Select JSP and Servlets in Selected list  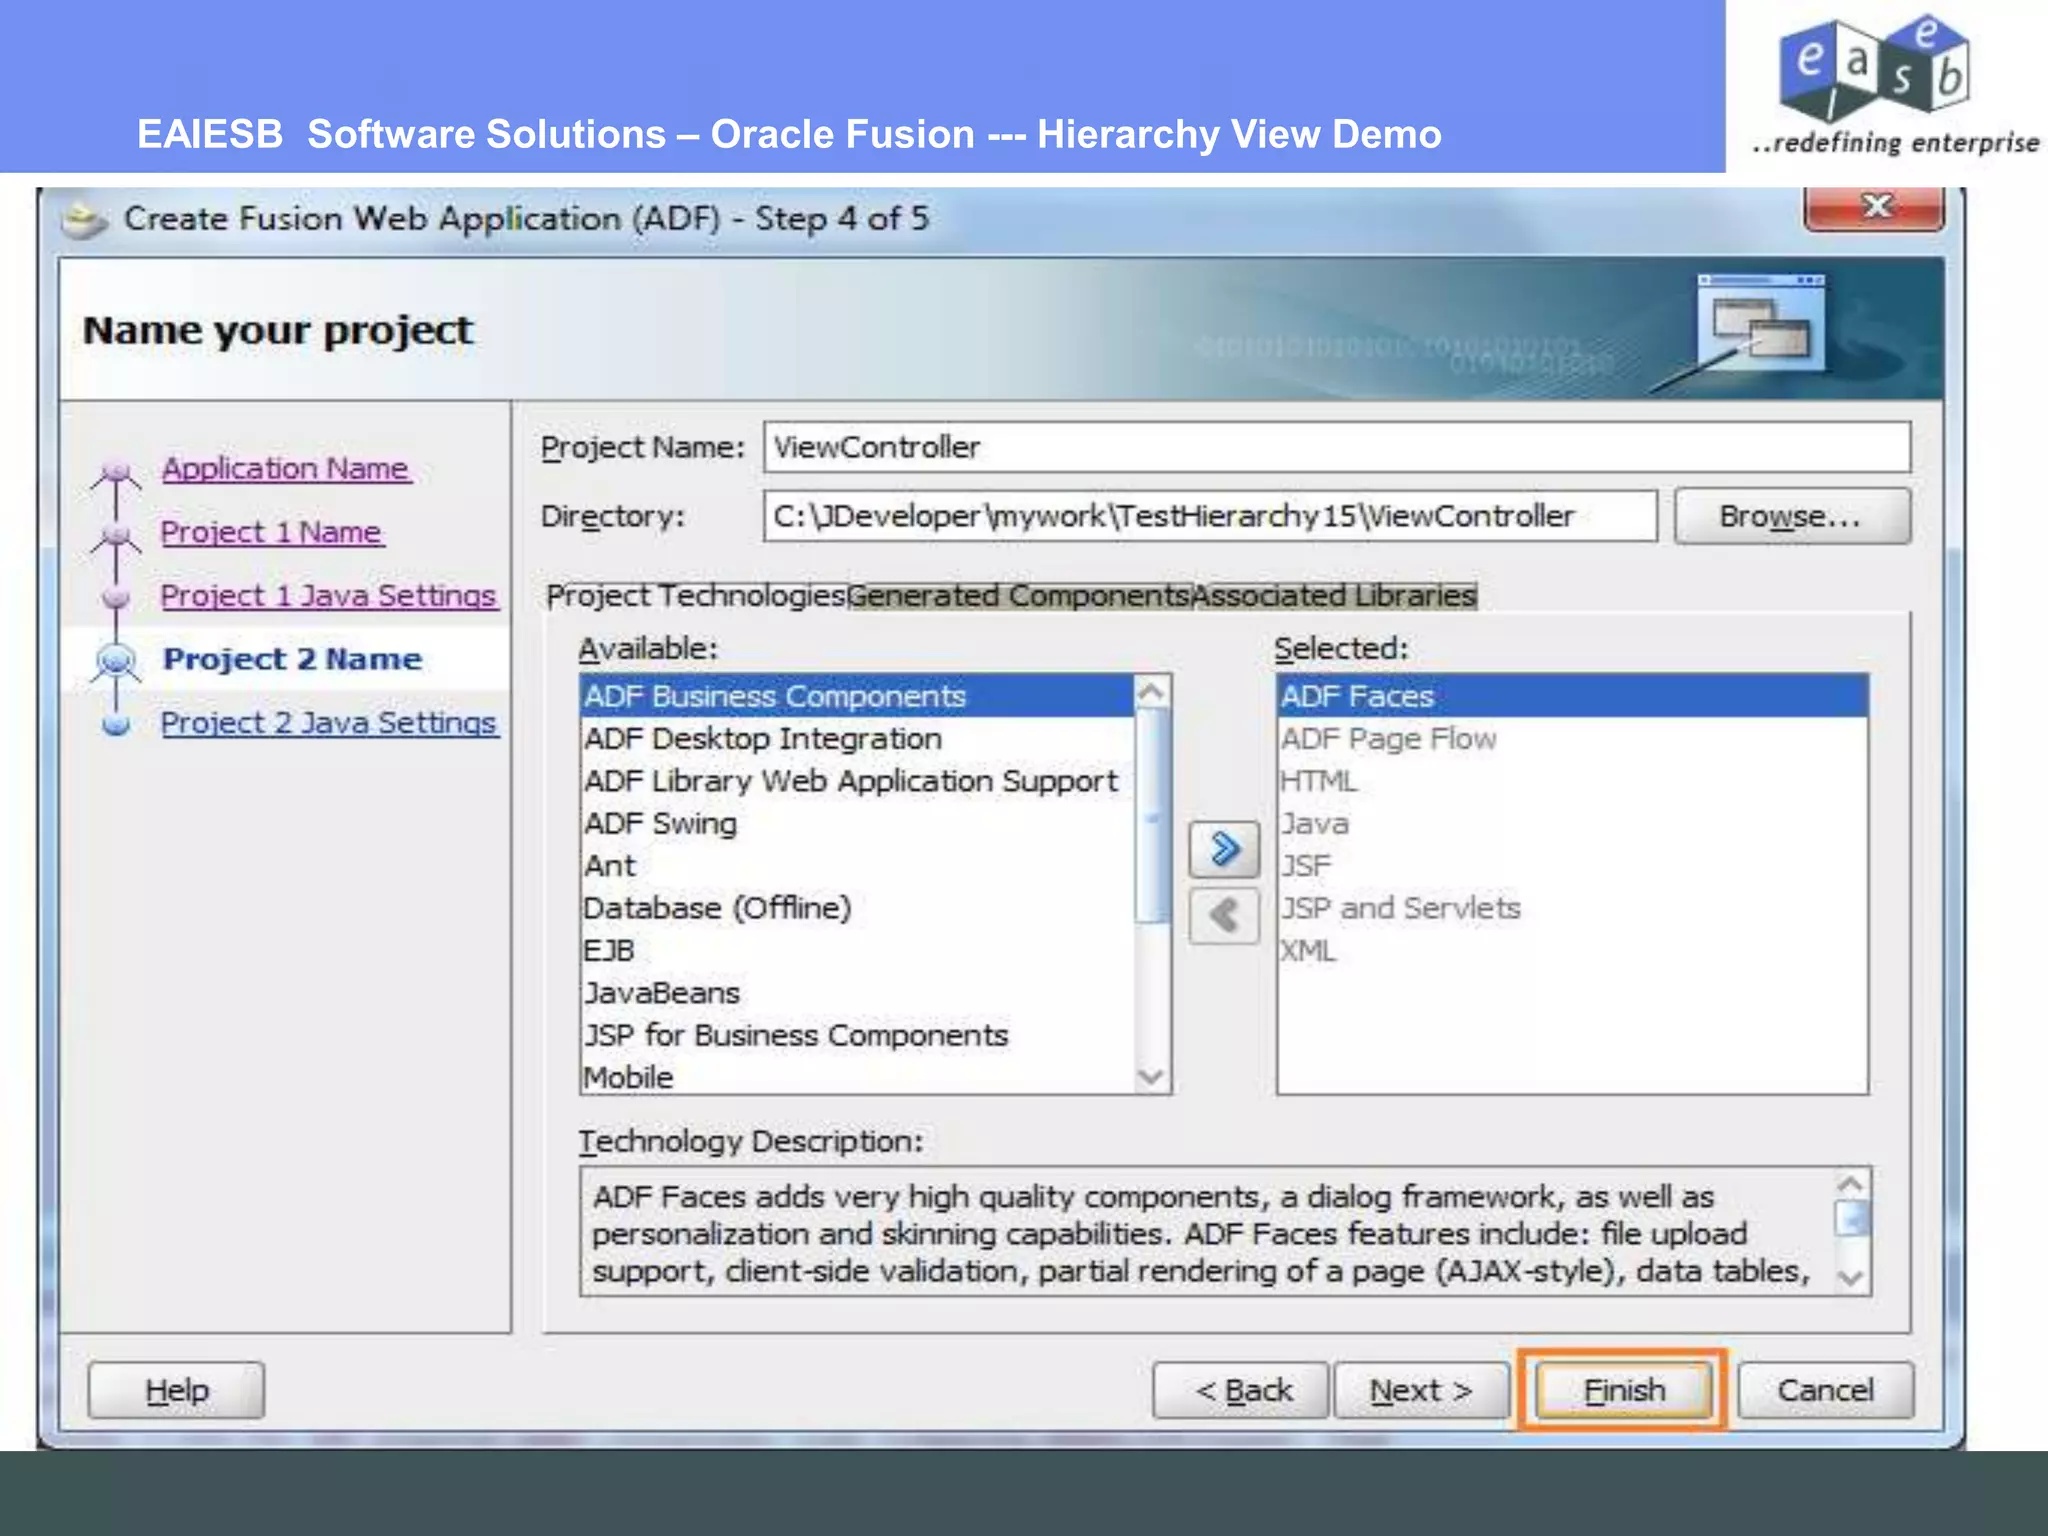pos(1572,908)
